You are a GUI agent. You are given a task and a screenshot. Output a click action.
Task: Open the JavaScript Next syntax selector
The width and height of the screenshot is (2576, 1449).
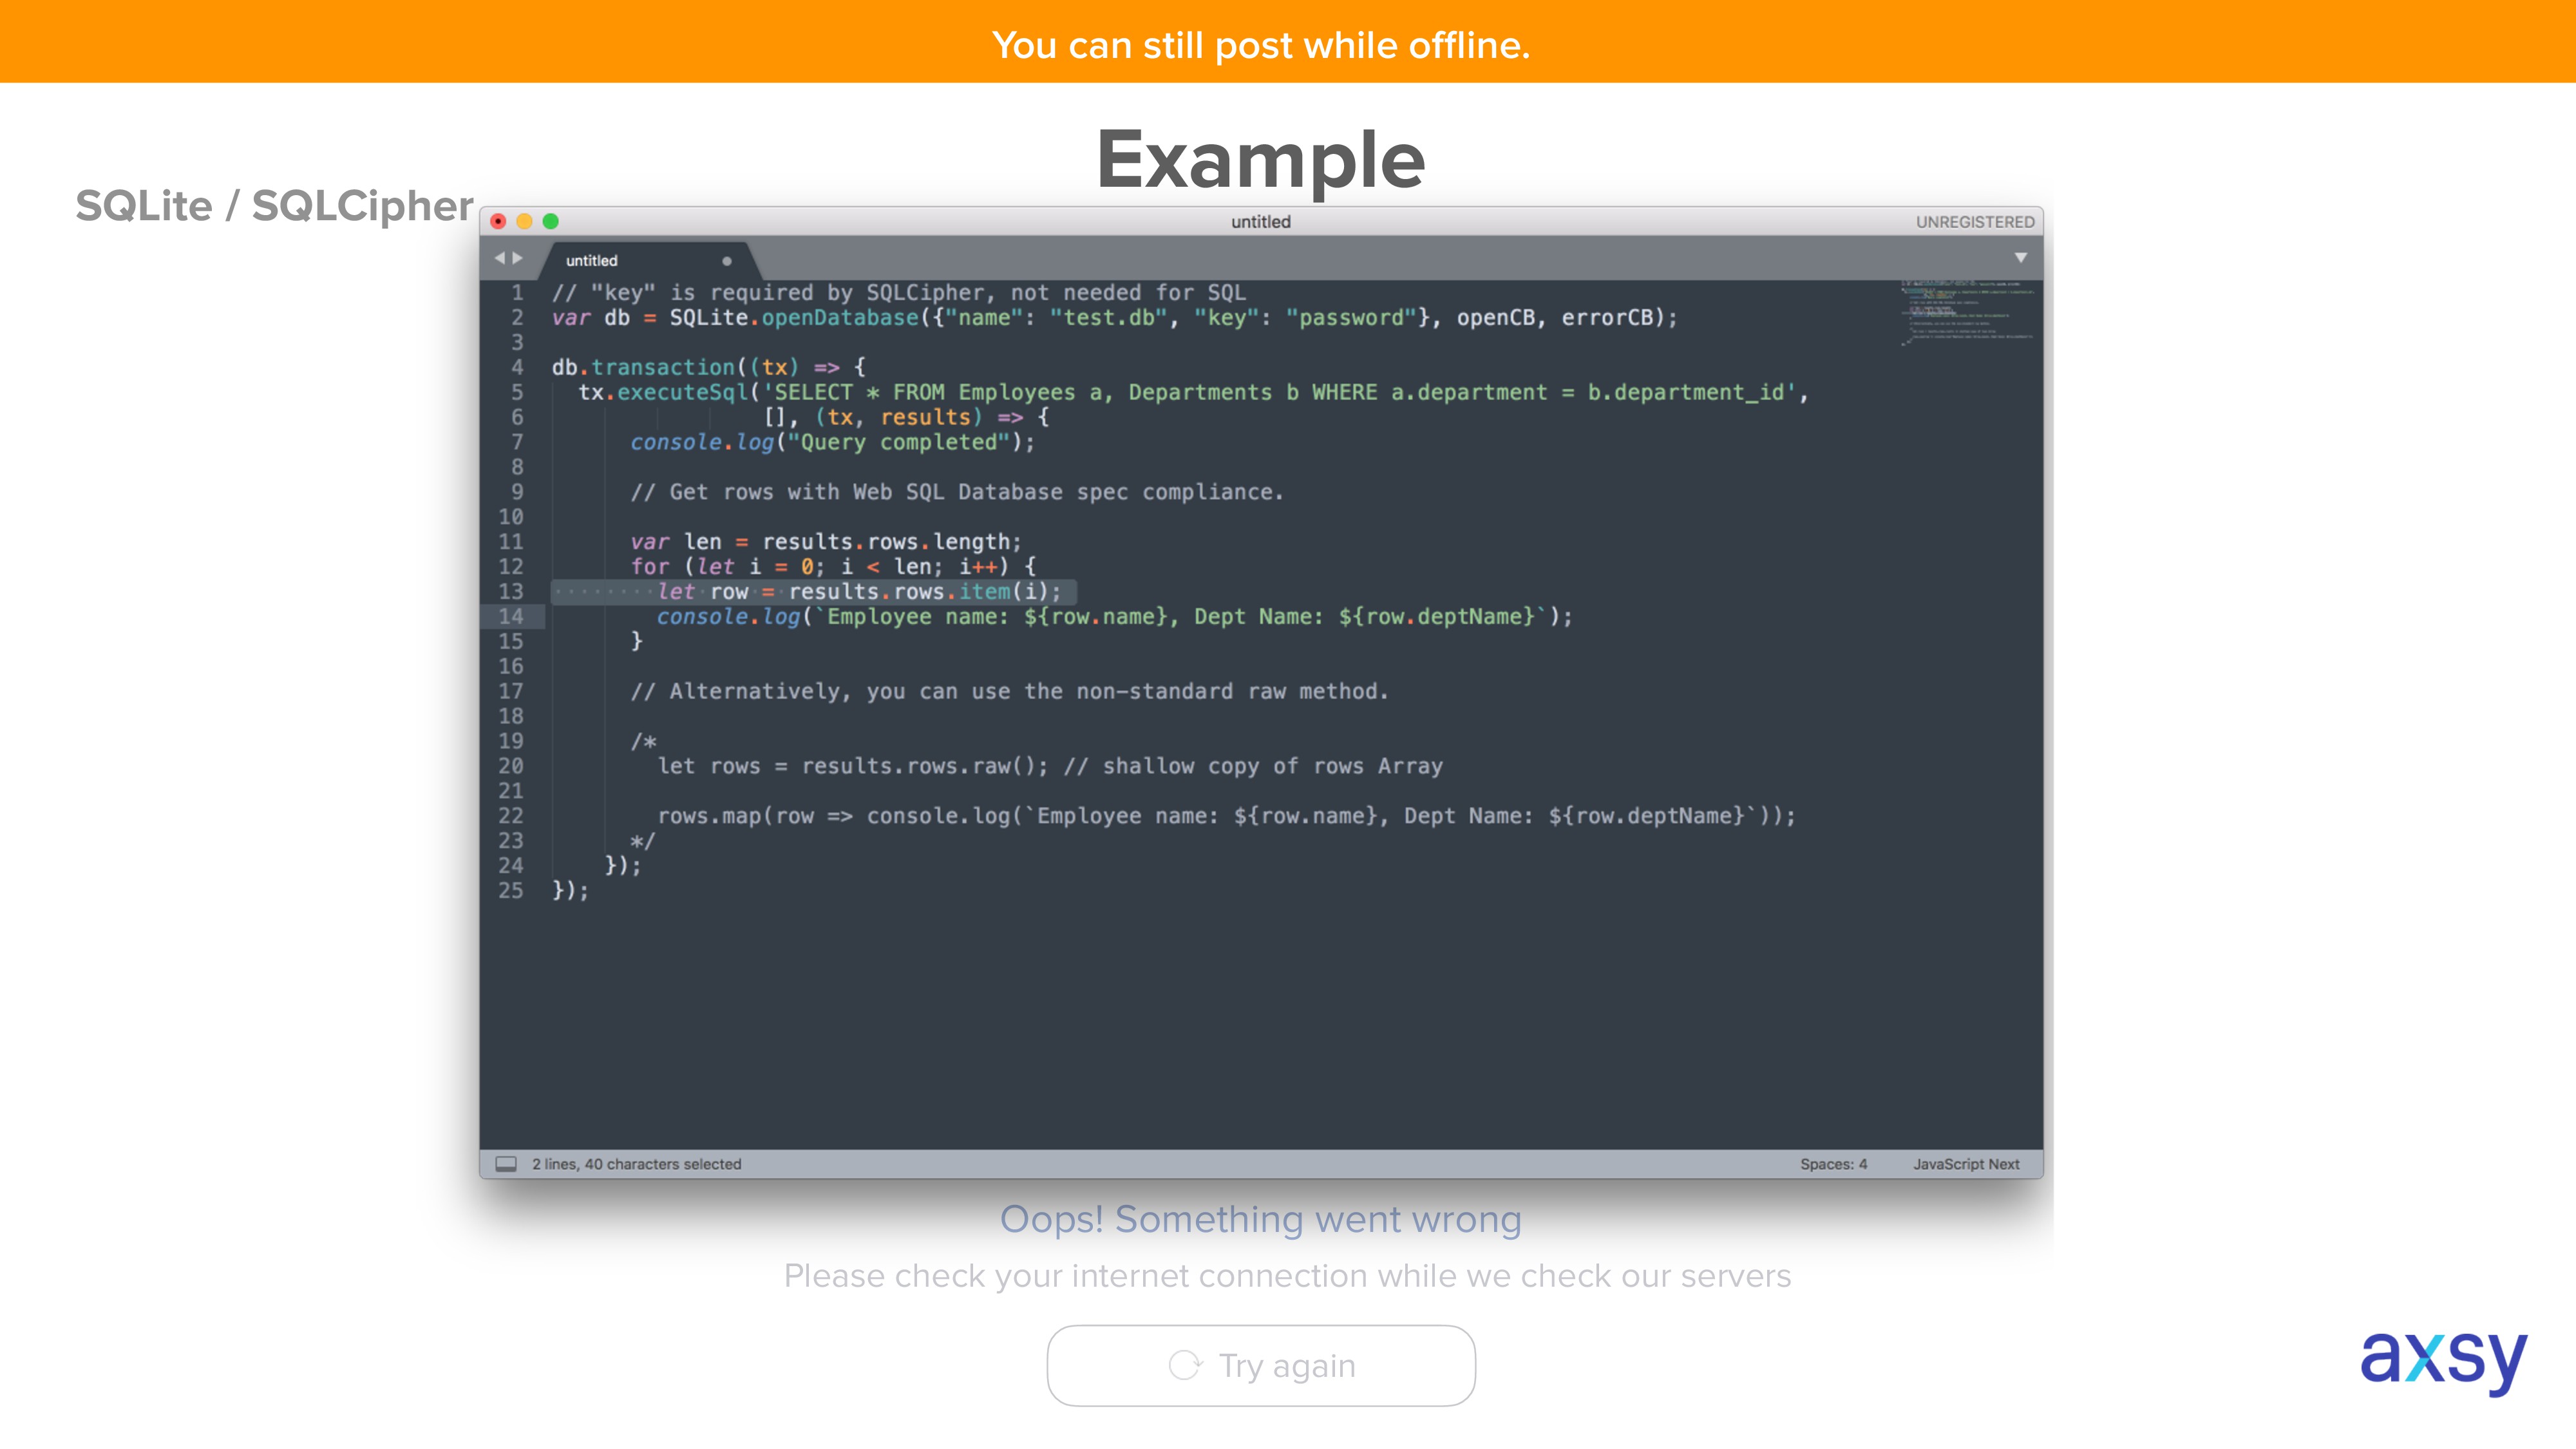[1965, 1164]
